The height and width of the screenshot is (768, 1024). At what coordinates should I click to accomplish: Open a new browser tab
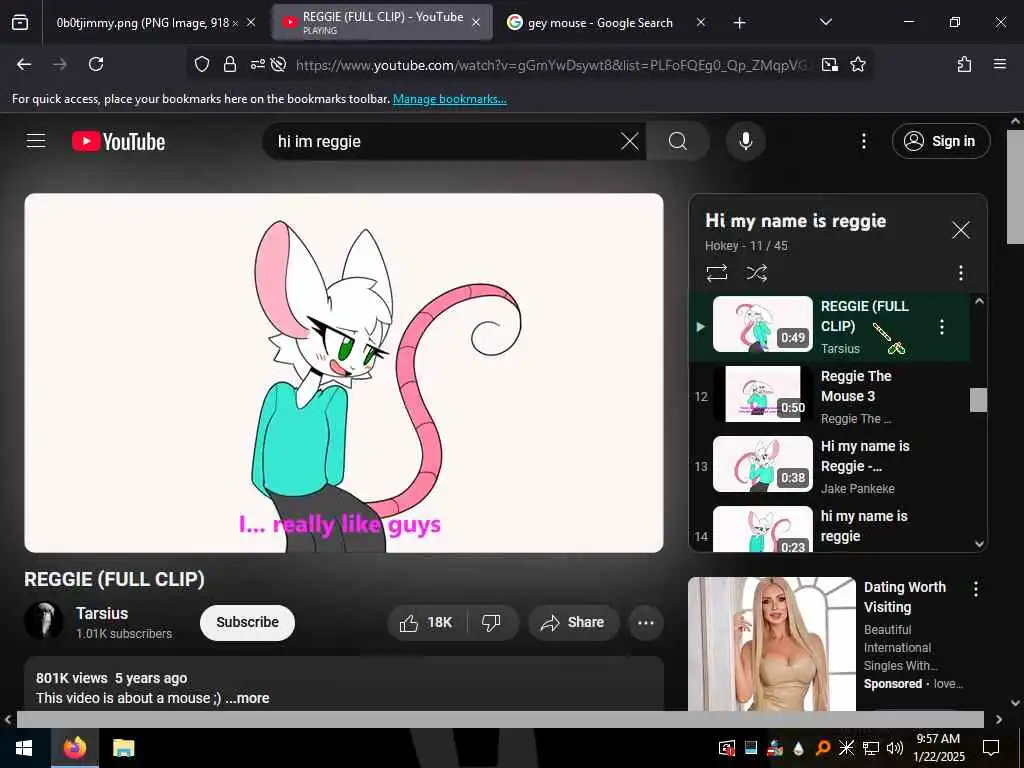tap(739, 23)
